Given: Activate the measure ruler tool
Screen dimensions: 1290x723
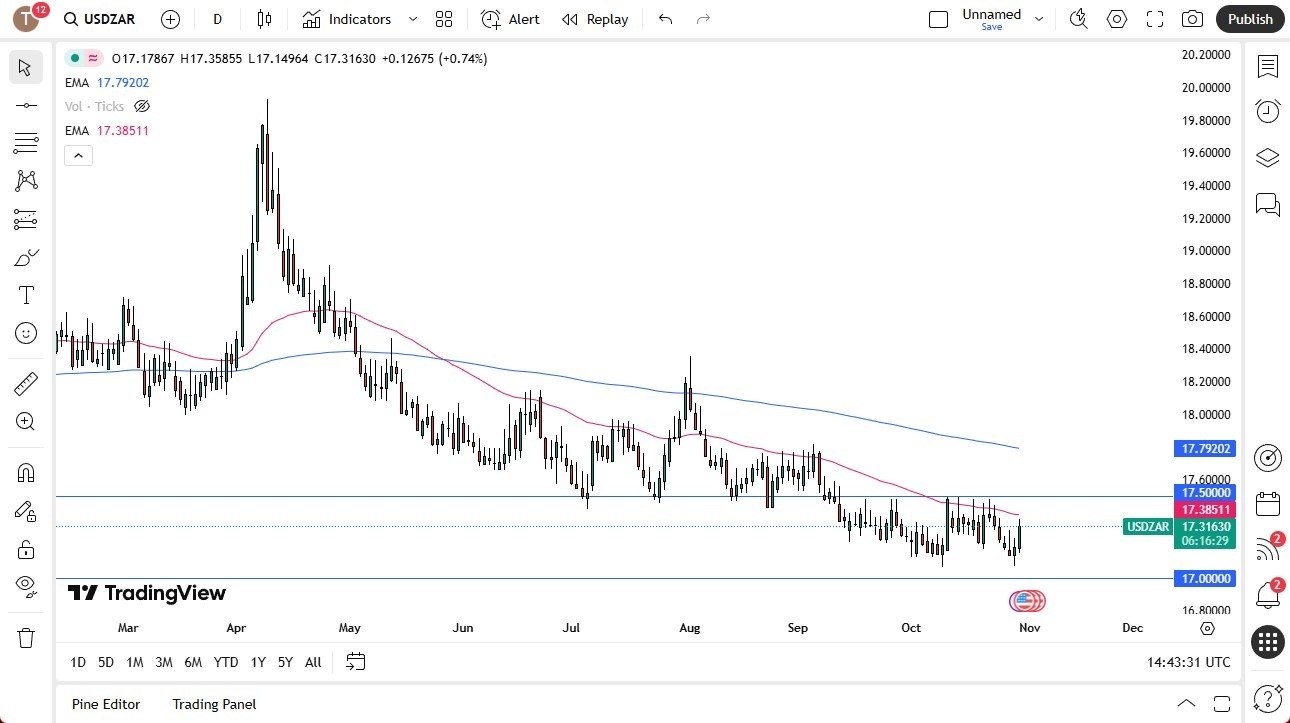Looking at the screenshot, I should point(26,383).
